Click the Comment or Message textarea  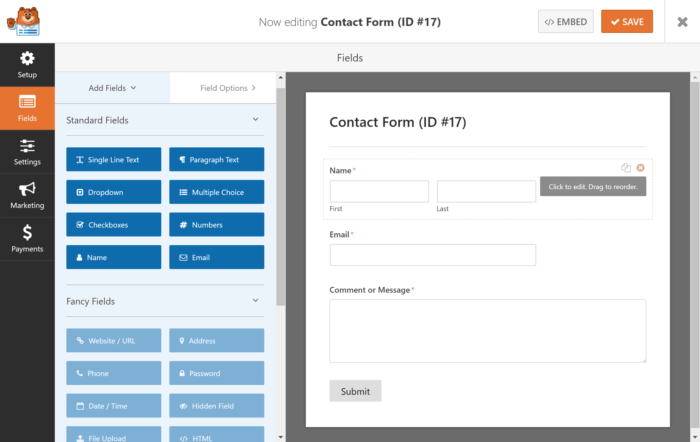487,330
